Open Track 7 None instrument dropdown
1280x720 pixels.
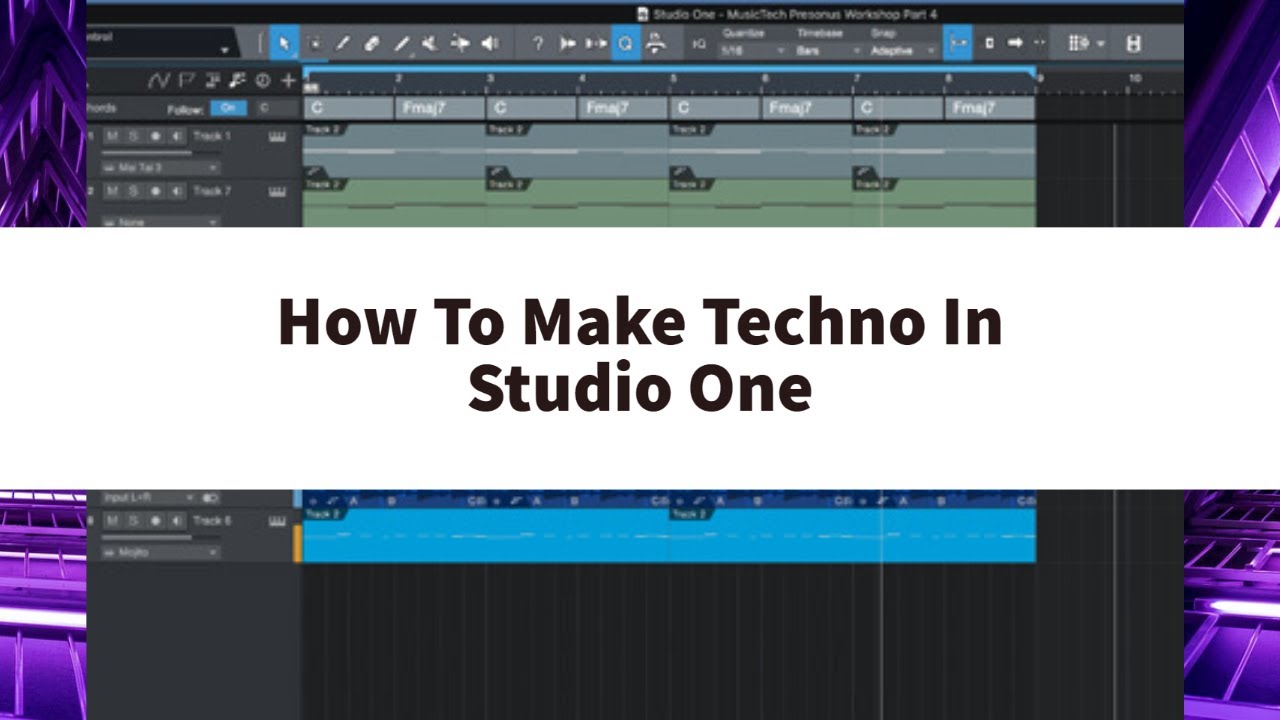point(160,222)
